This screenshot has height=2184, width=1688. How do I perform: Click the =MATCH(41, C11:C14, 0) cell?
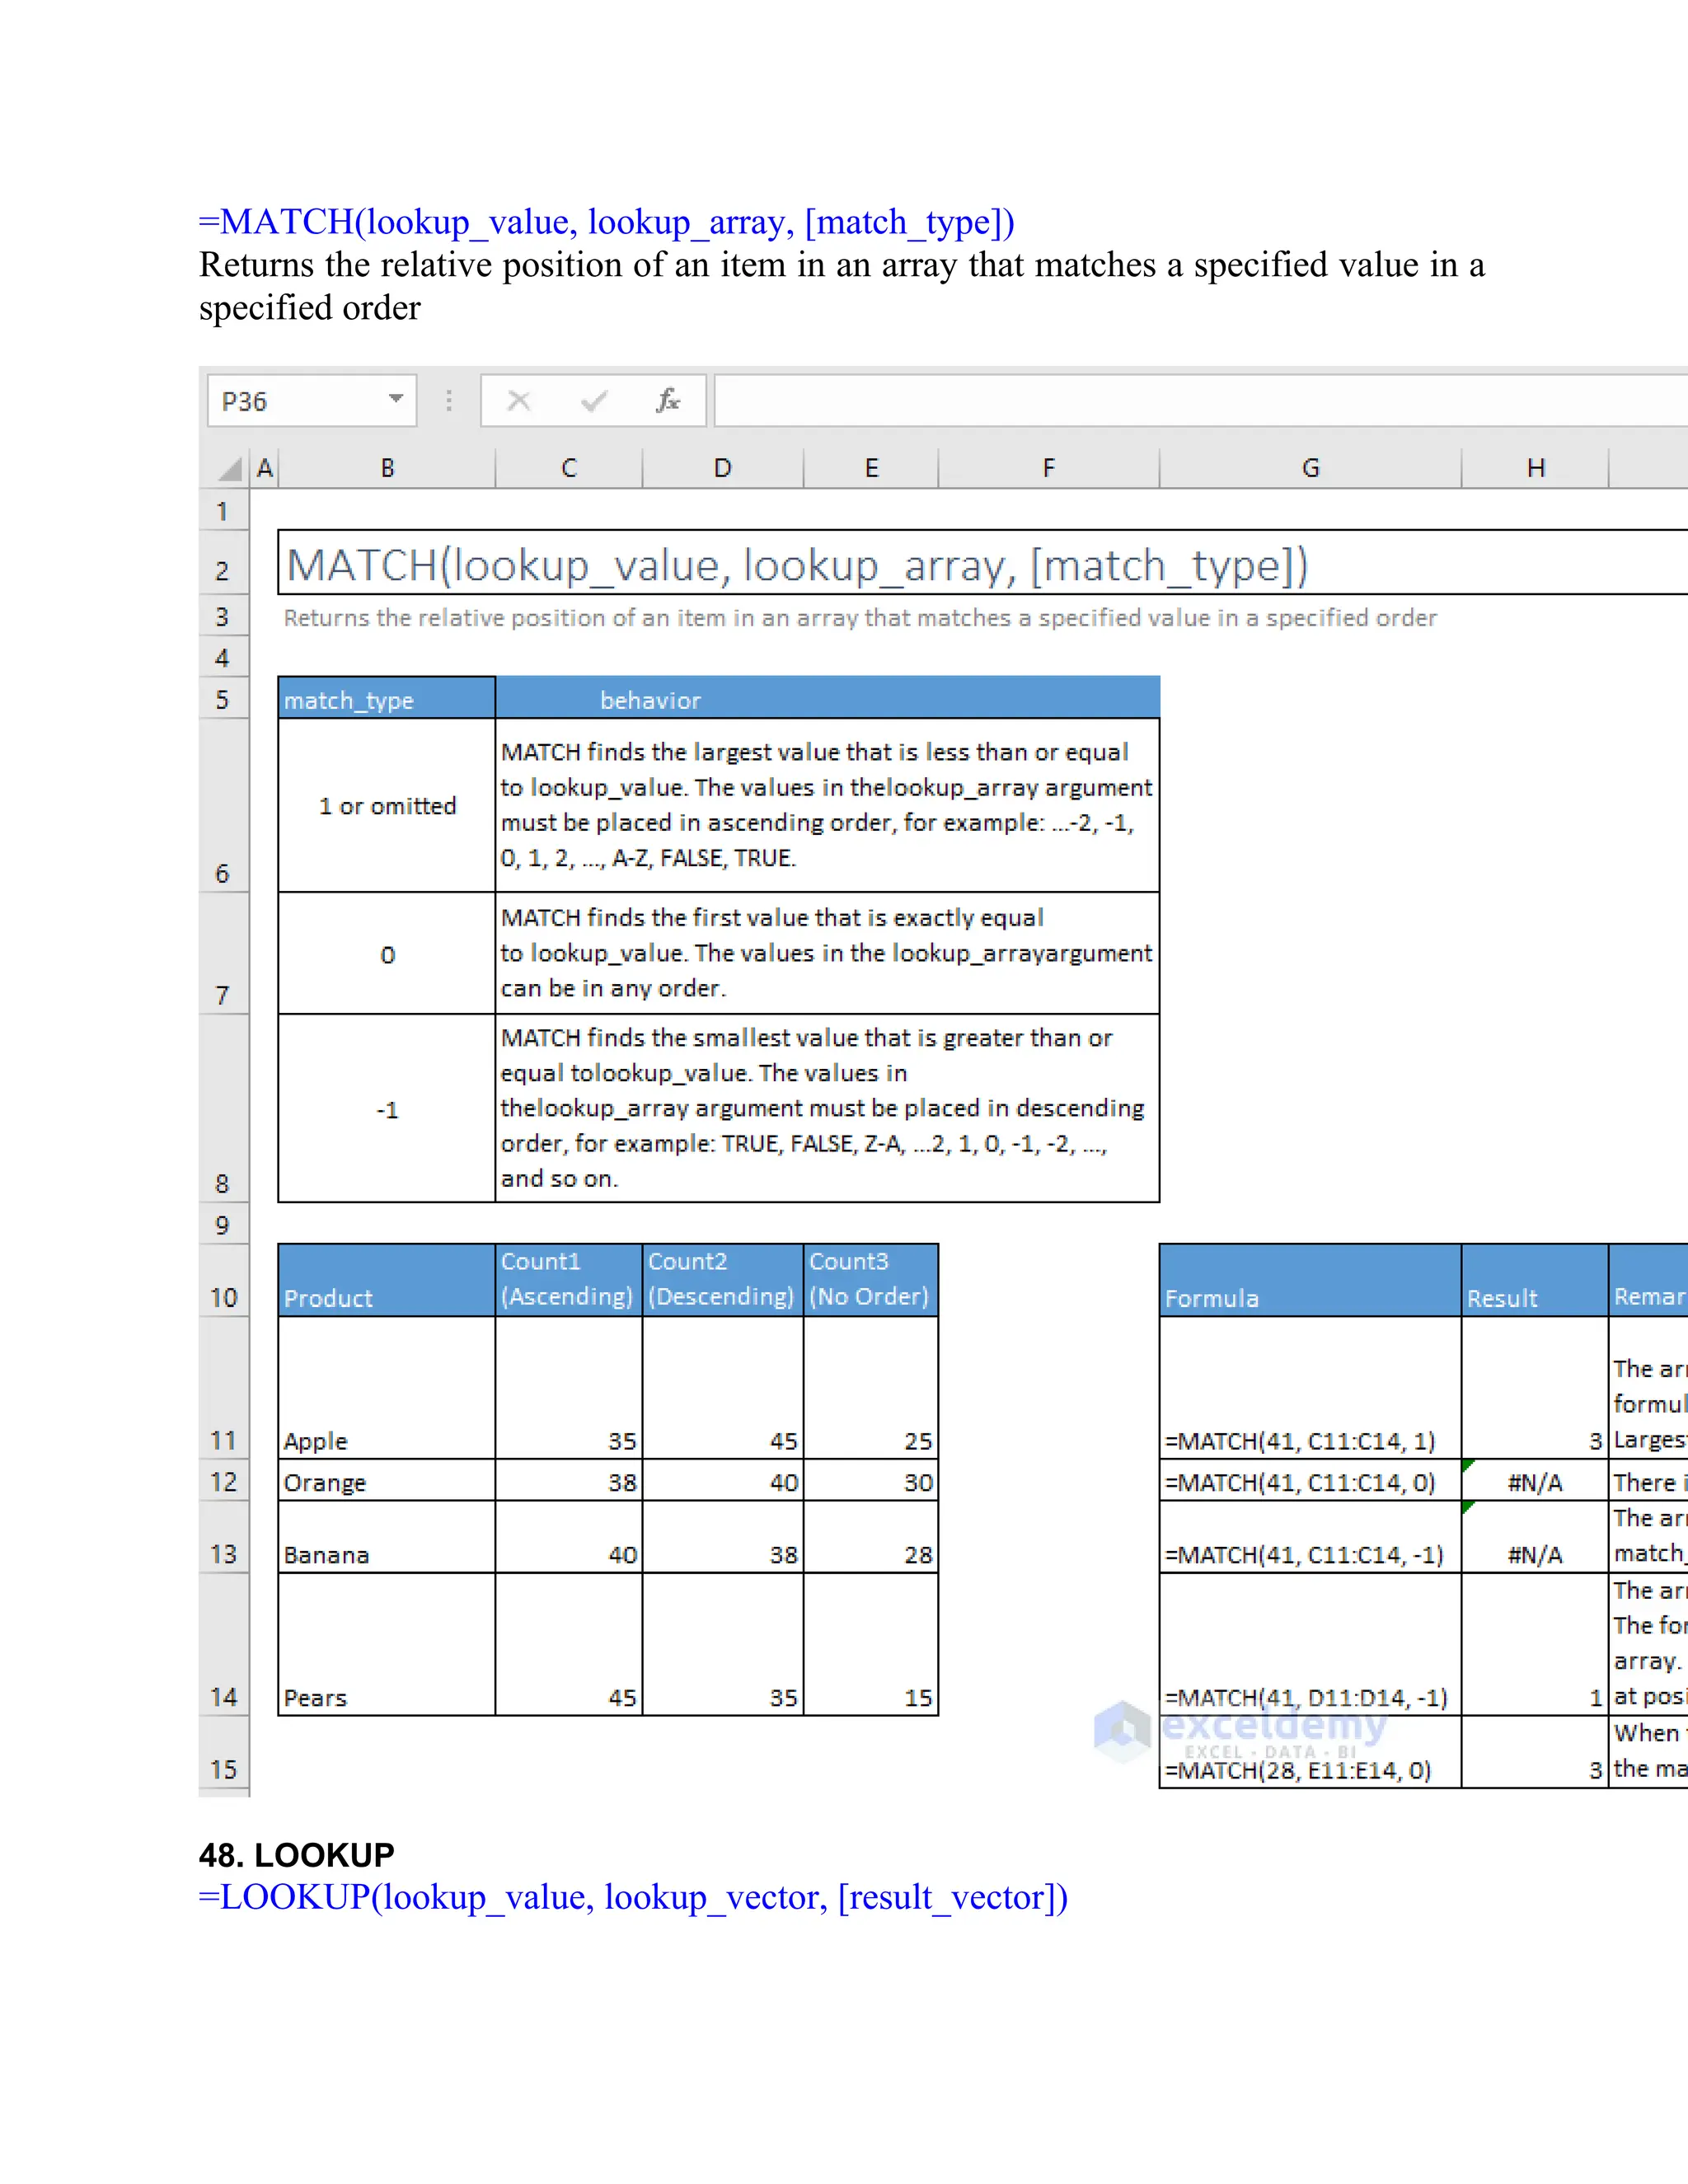[x=1310, y=1481]
